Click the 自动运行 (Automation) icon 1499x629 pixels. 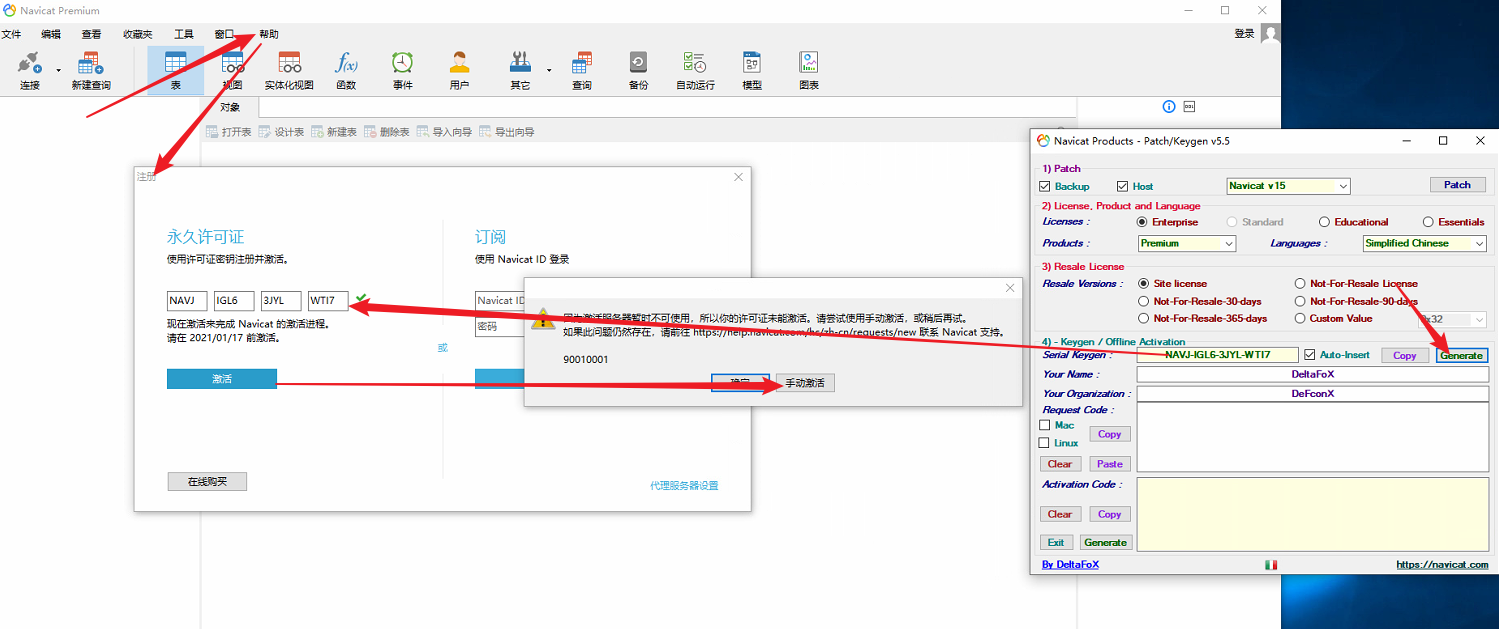(695, 70)
